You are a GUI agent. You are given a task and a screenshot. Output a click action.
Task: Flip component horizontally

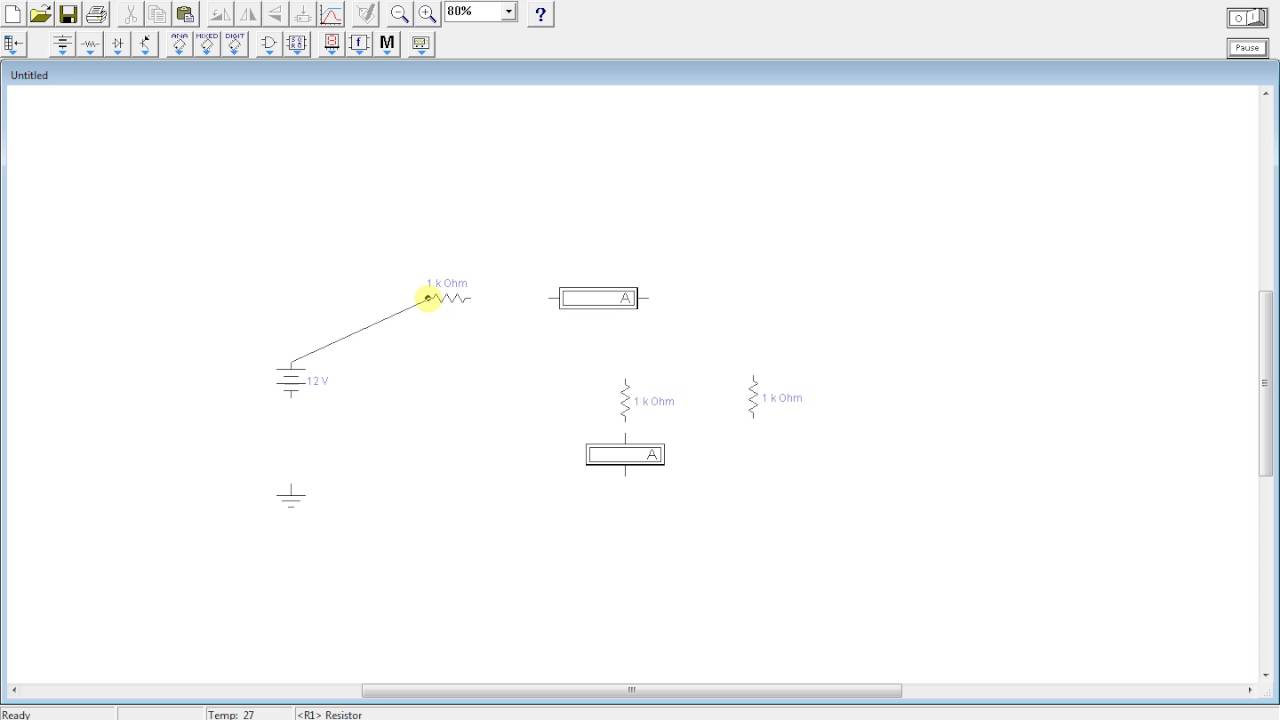[248, 14]
